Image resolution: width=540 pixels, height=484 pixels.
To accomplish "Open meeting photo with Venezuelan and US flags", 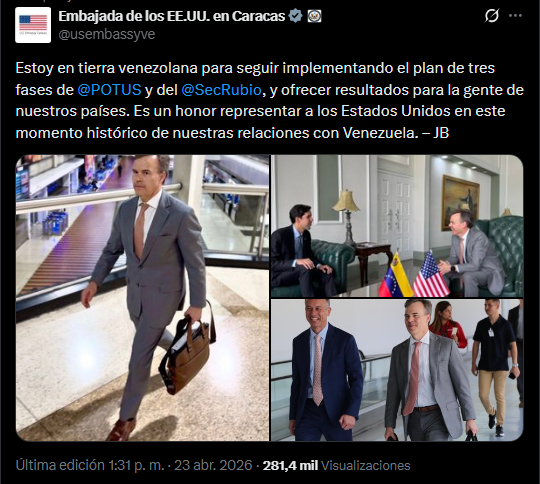I will coord(397,226).
